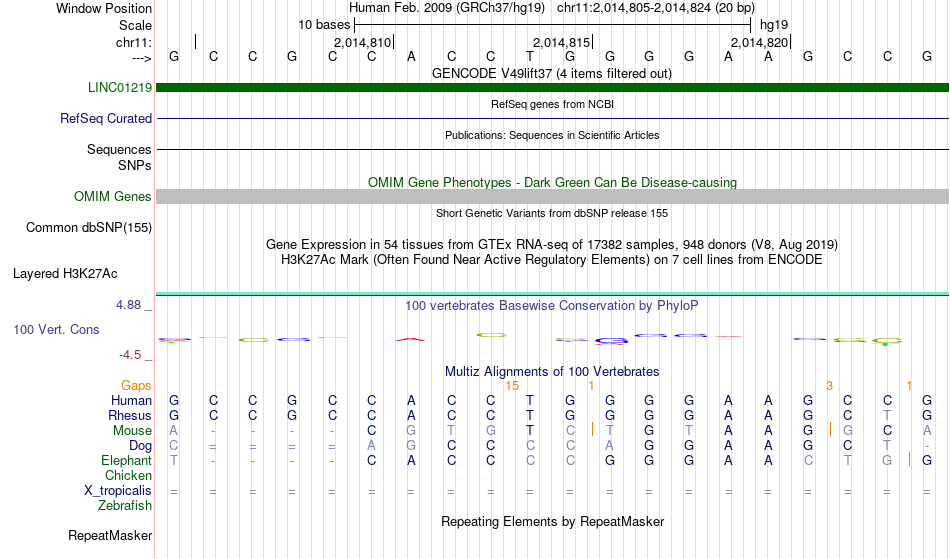The width and height of the screenshot is (950, 559).
Task: Select the Elephant species row label
Action: click(x=127, y=460)
